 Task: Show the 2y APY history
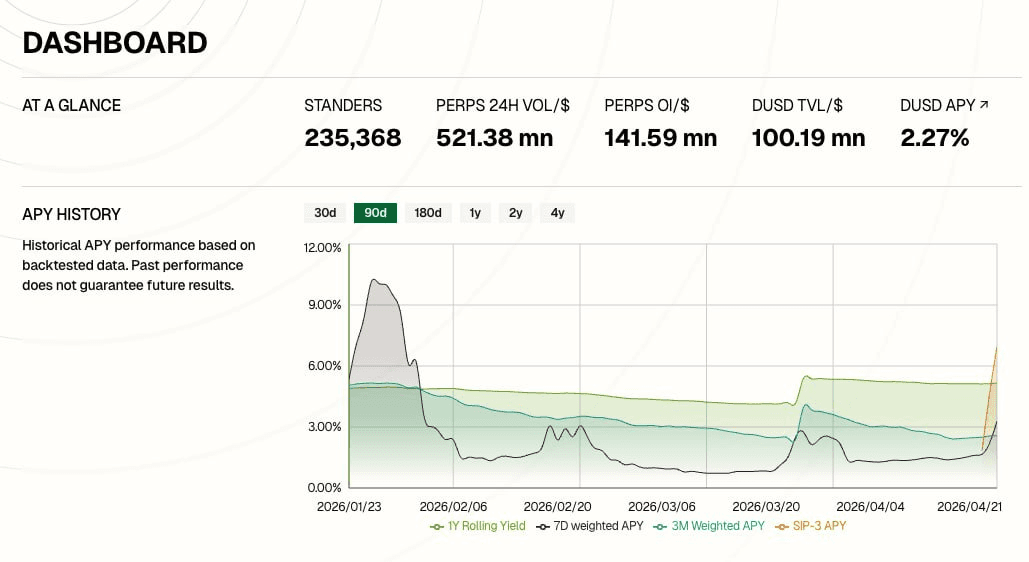pyautogui.click(x=515, y=213)
